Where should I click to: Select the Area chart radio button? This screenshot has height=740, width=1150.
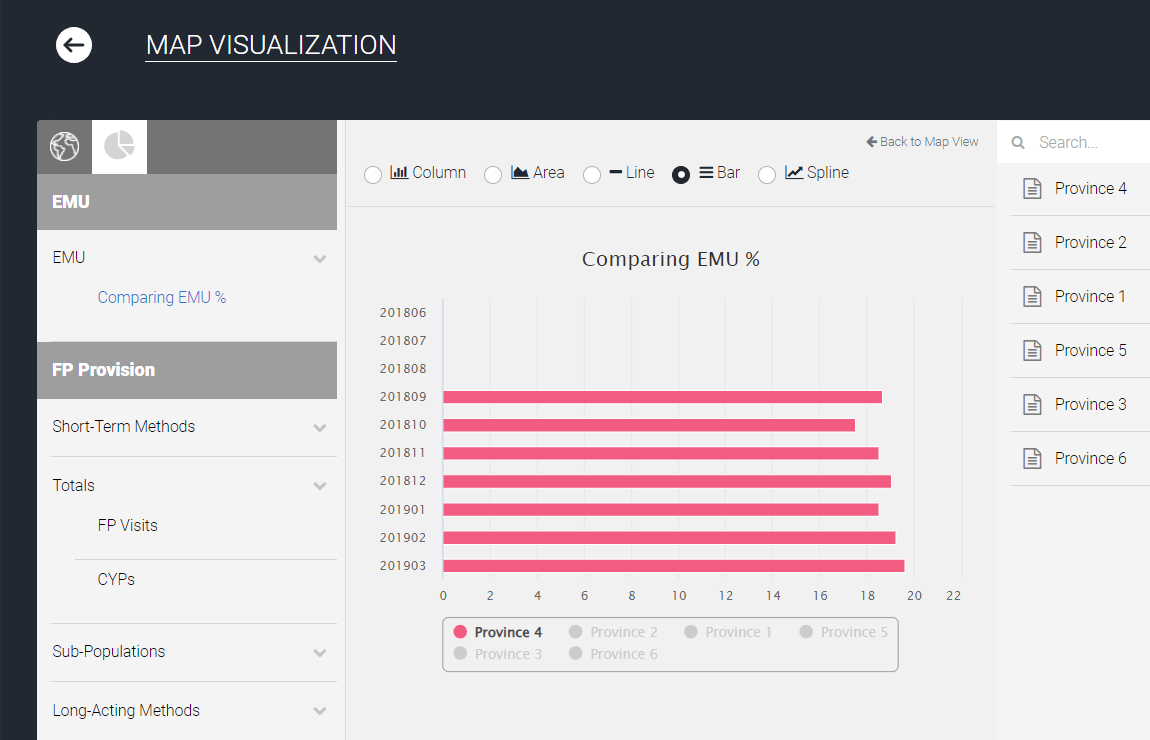(493, 175)
